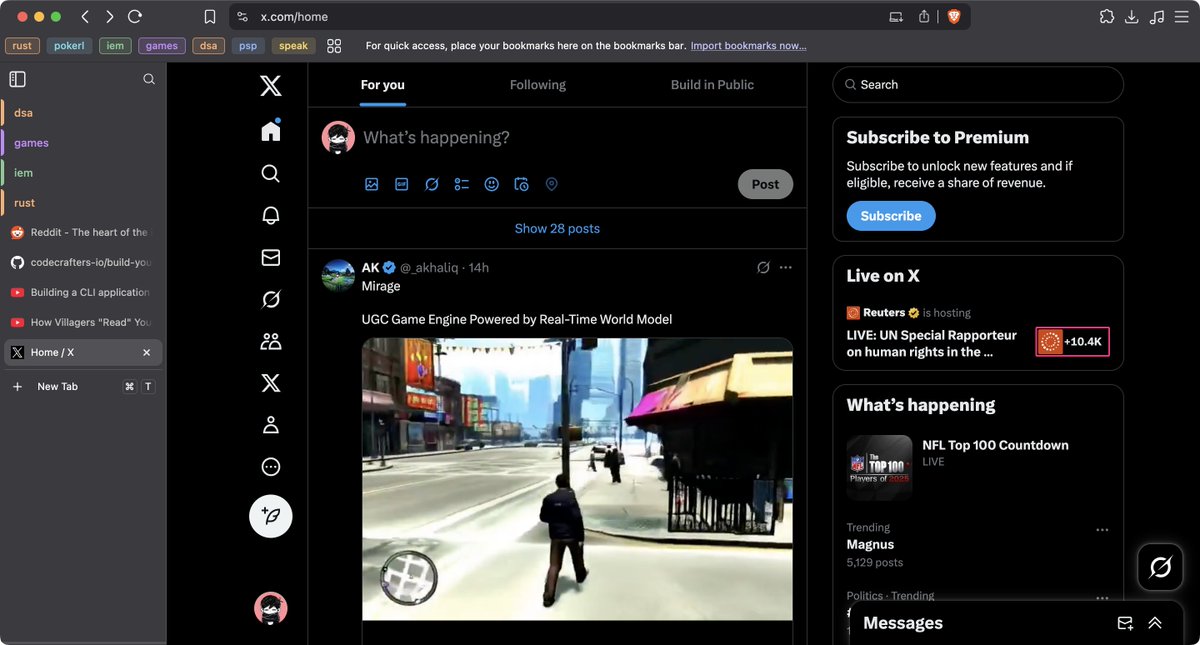
Task: Click the X logo at top of navigation
Action: point(270,86)
